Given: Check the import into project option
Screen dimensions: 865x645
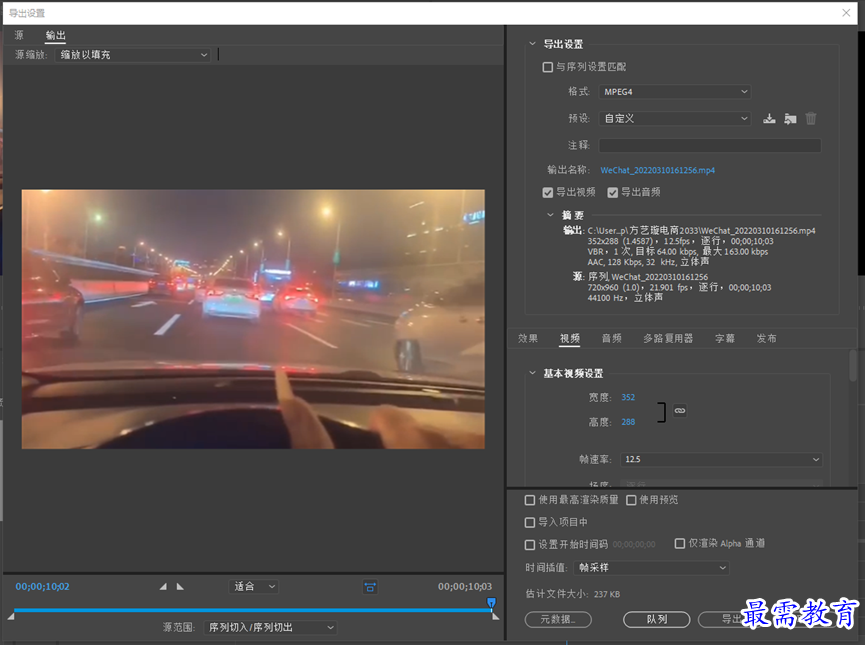Looking at the screenshot, I should click(x=530, y=522).
